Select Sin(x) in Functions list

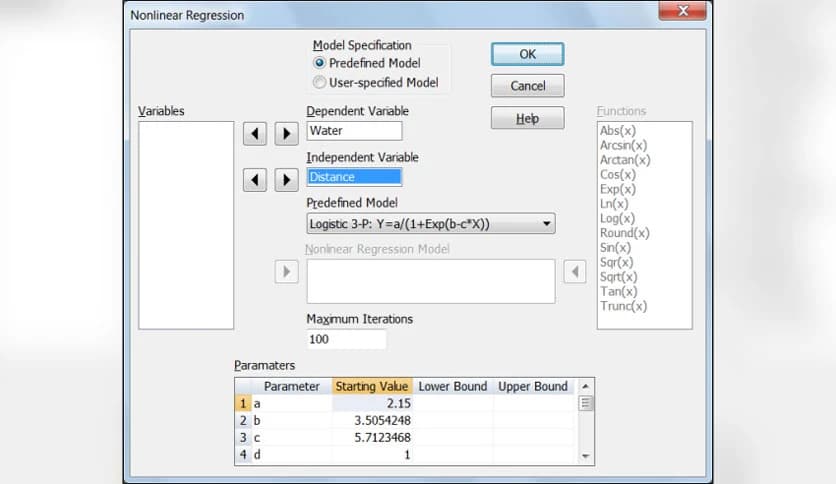pyautogui.click(x=615, y=247)
